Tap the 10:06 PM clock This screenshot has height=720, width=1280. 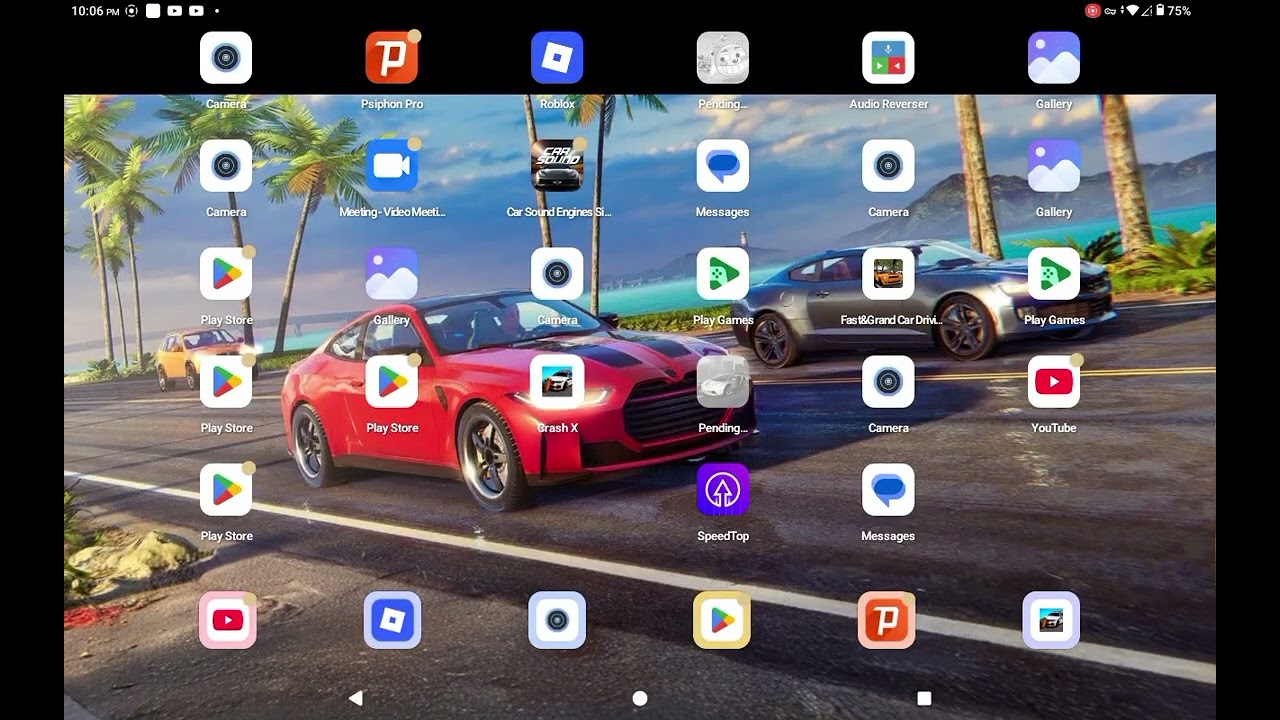tap(96, 11)
